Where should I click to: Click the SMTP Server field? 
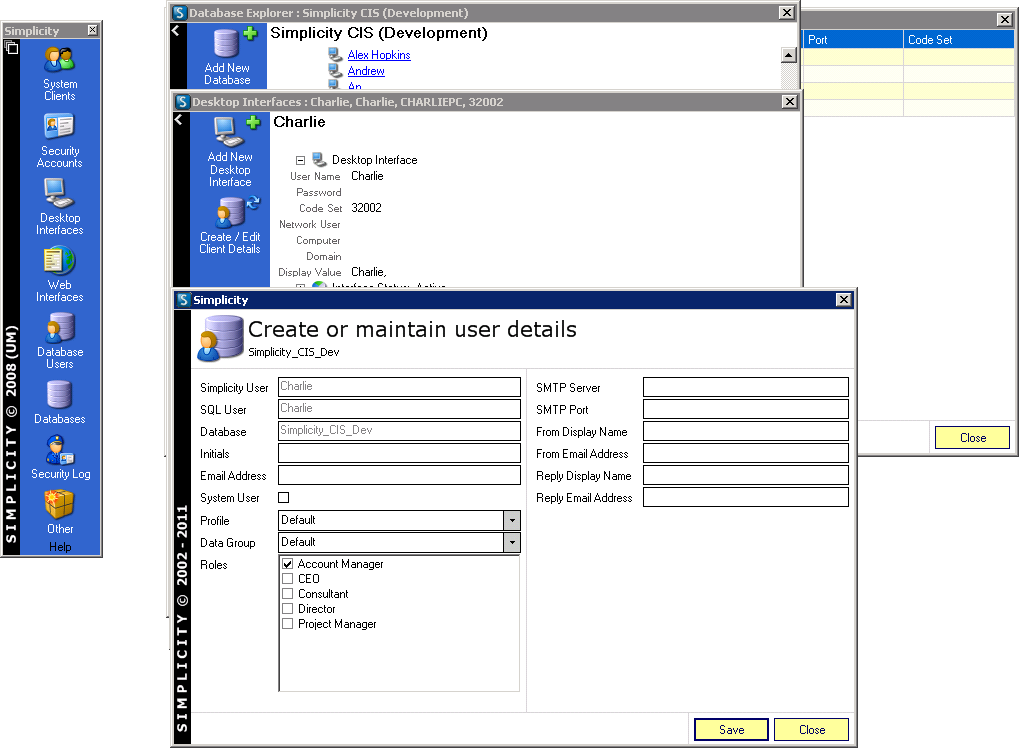coord(745,387)
